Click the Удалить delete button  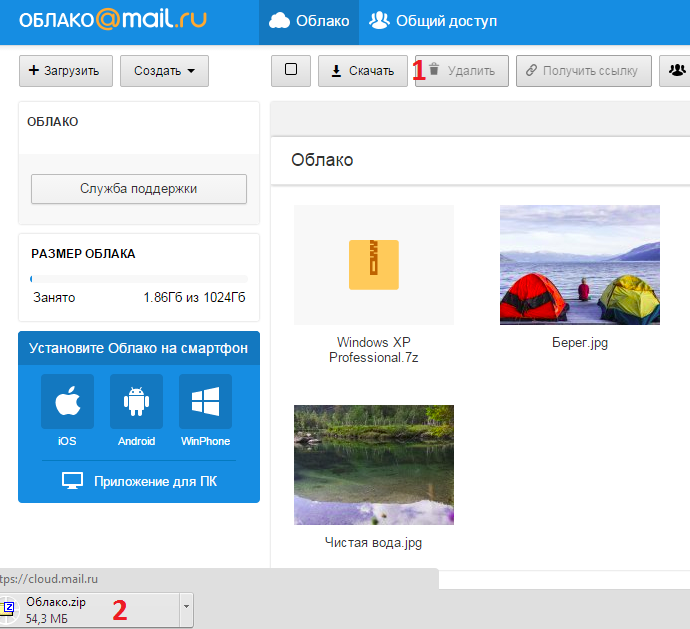[x=462, y=71]
